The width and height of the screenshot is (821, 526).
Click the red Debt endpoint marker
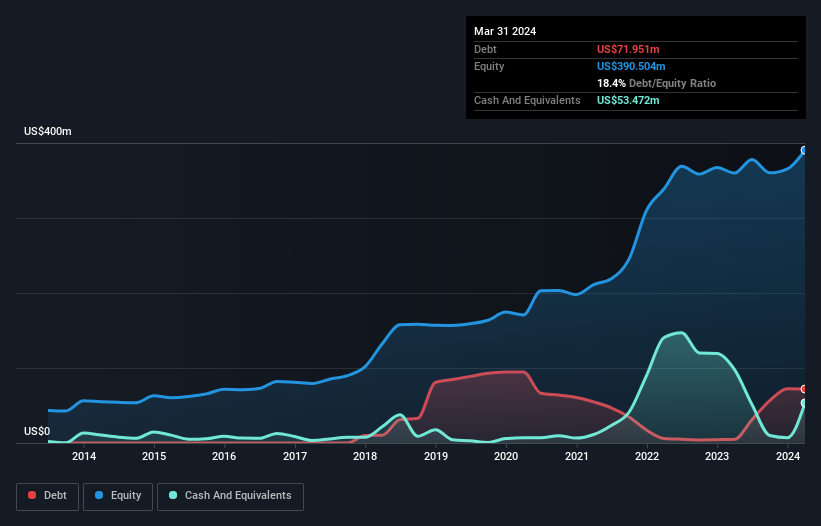tap(804, 389)
